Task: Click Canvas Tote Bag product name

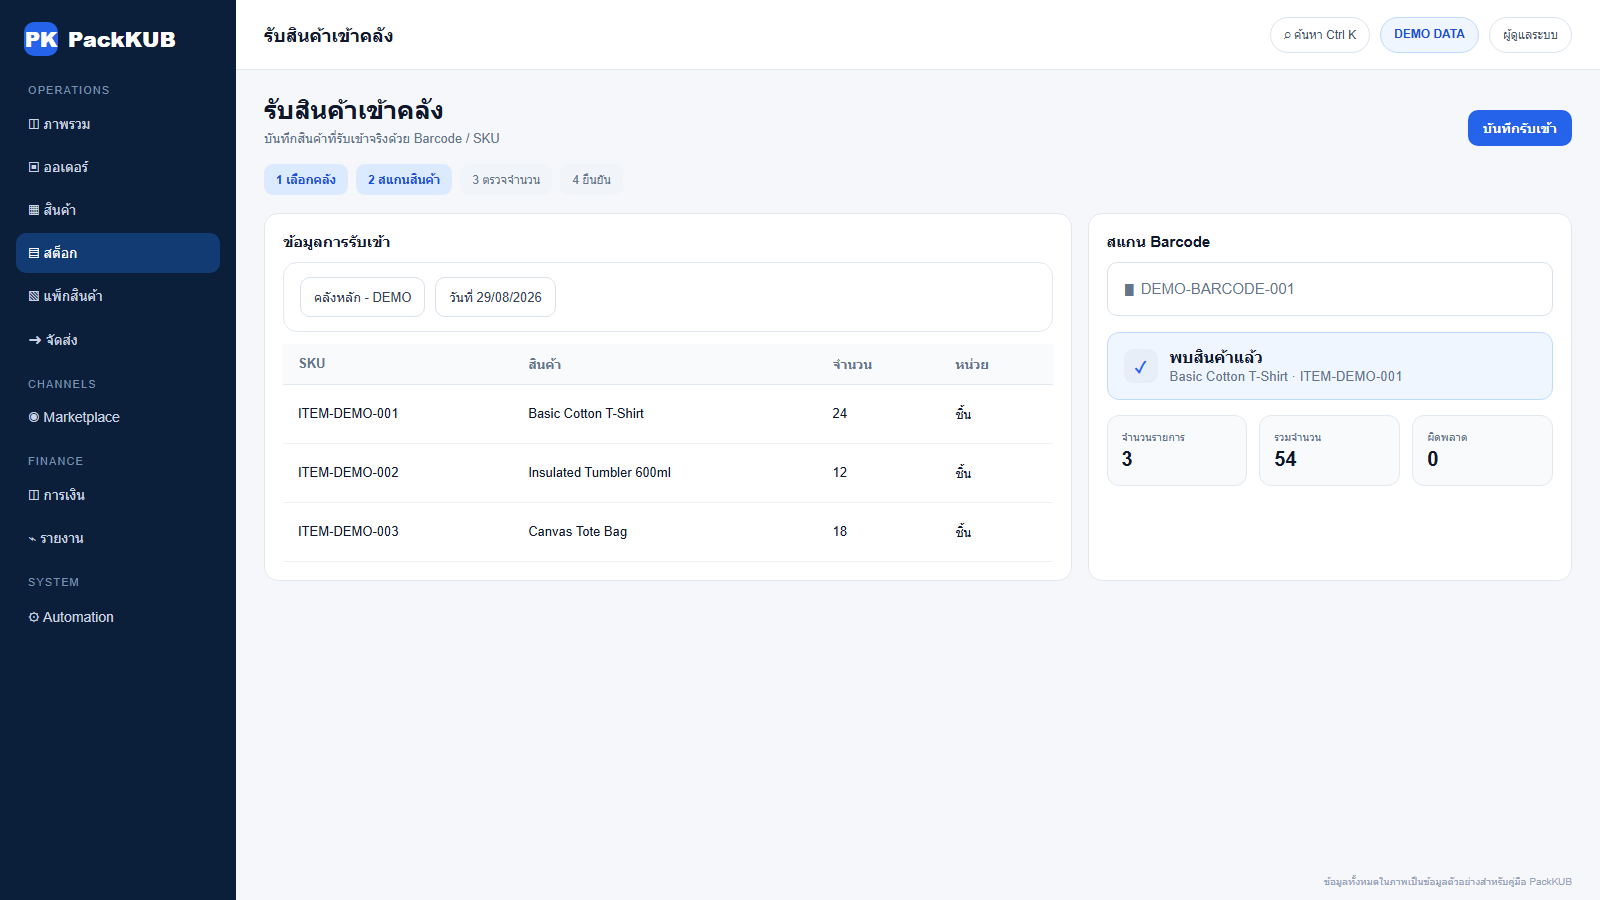Action: click(x=578, y=531)
